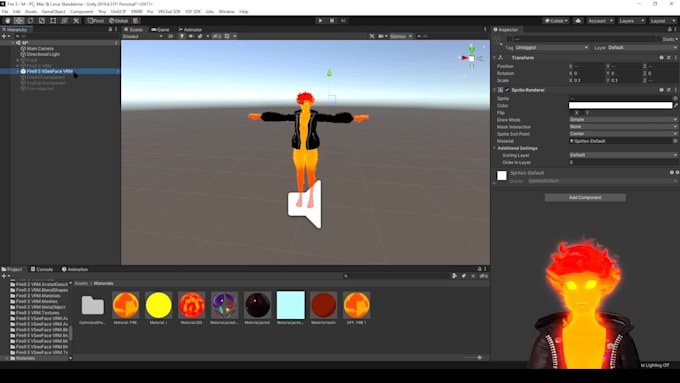Click the Assets breadcrumb in Project

81,283
